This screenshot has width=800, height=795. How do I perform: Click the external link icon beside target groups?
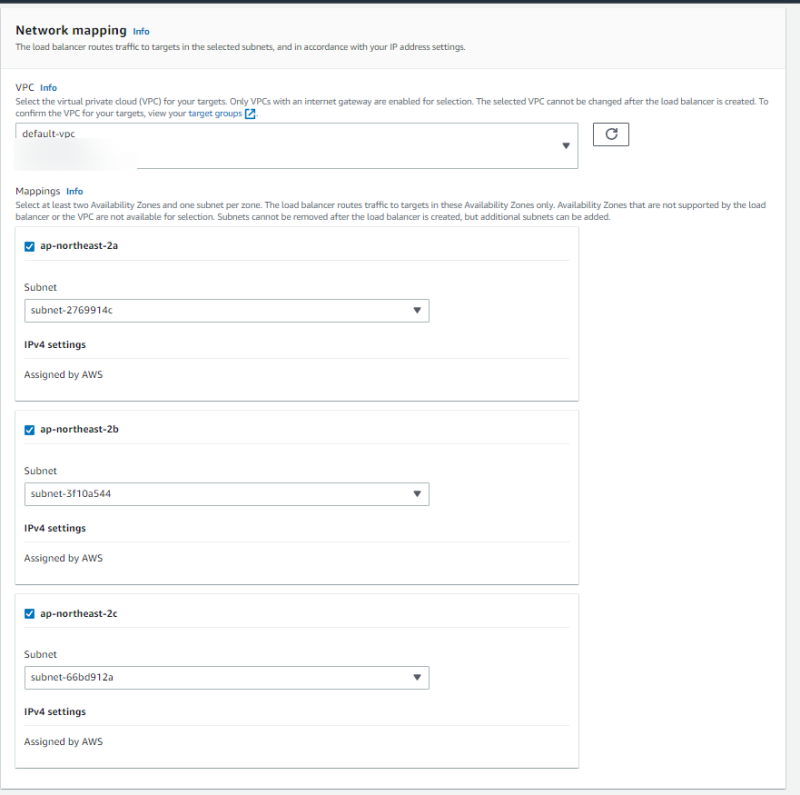pos(250,115)
